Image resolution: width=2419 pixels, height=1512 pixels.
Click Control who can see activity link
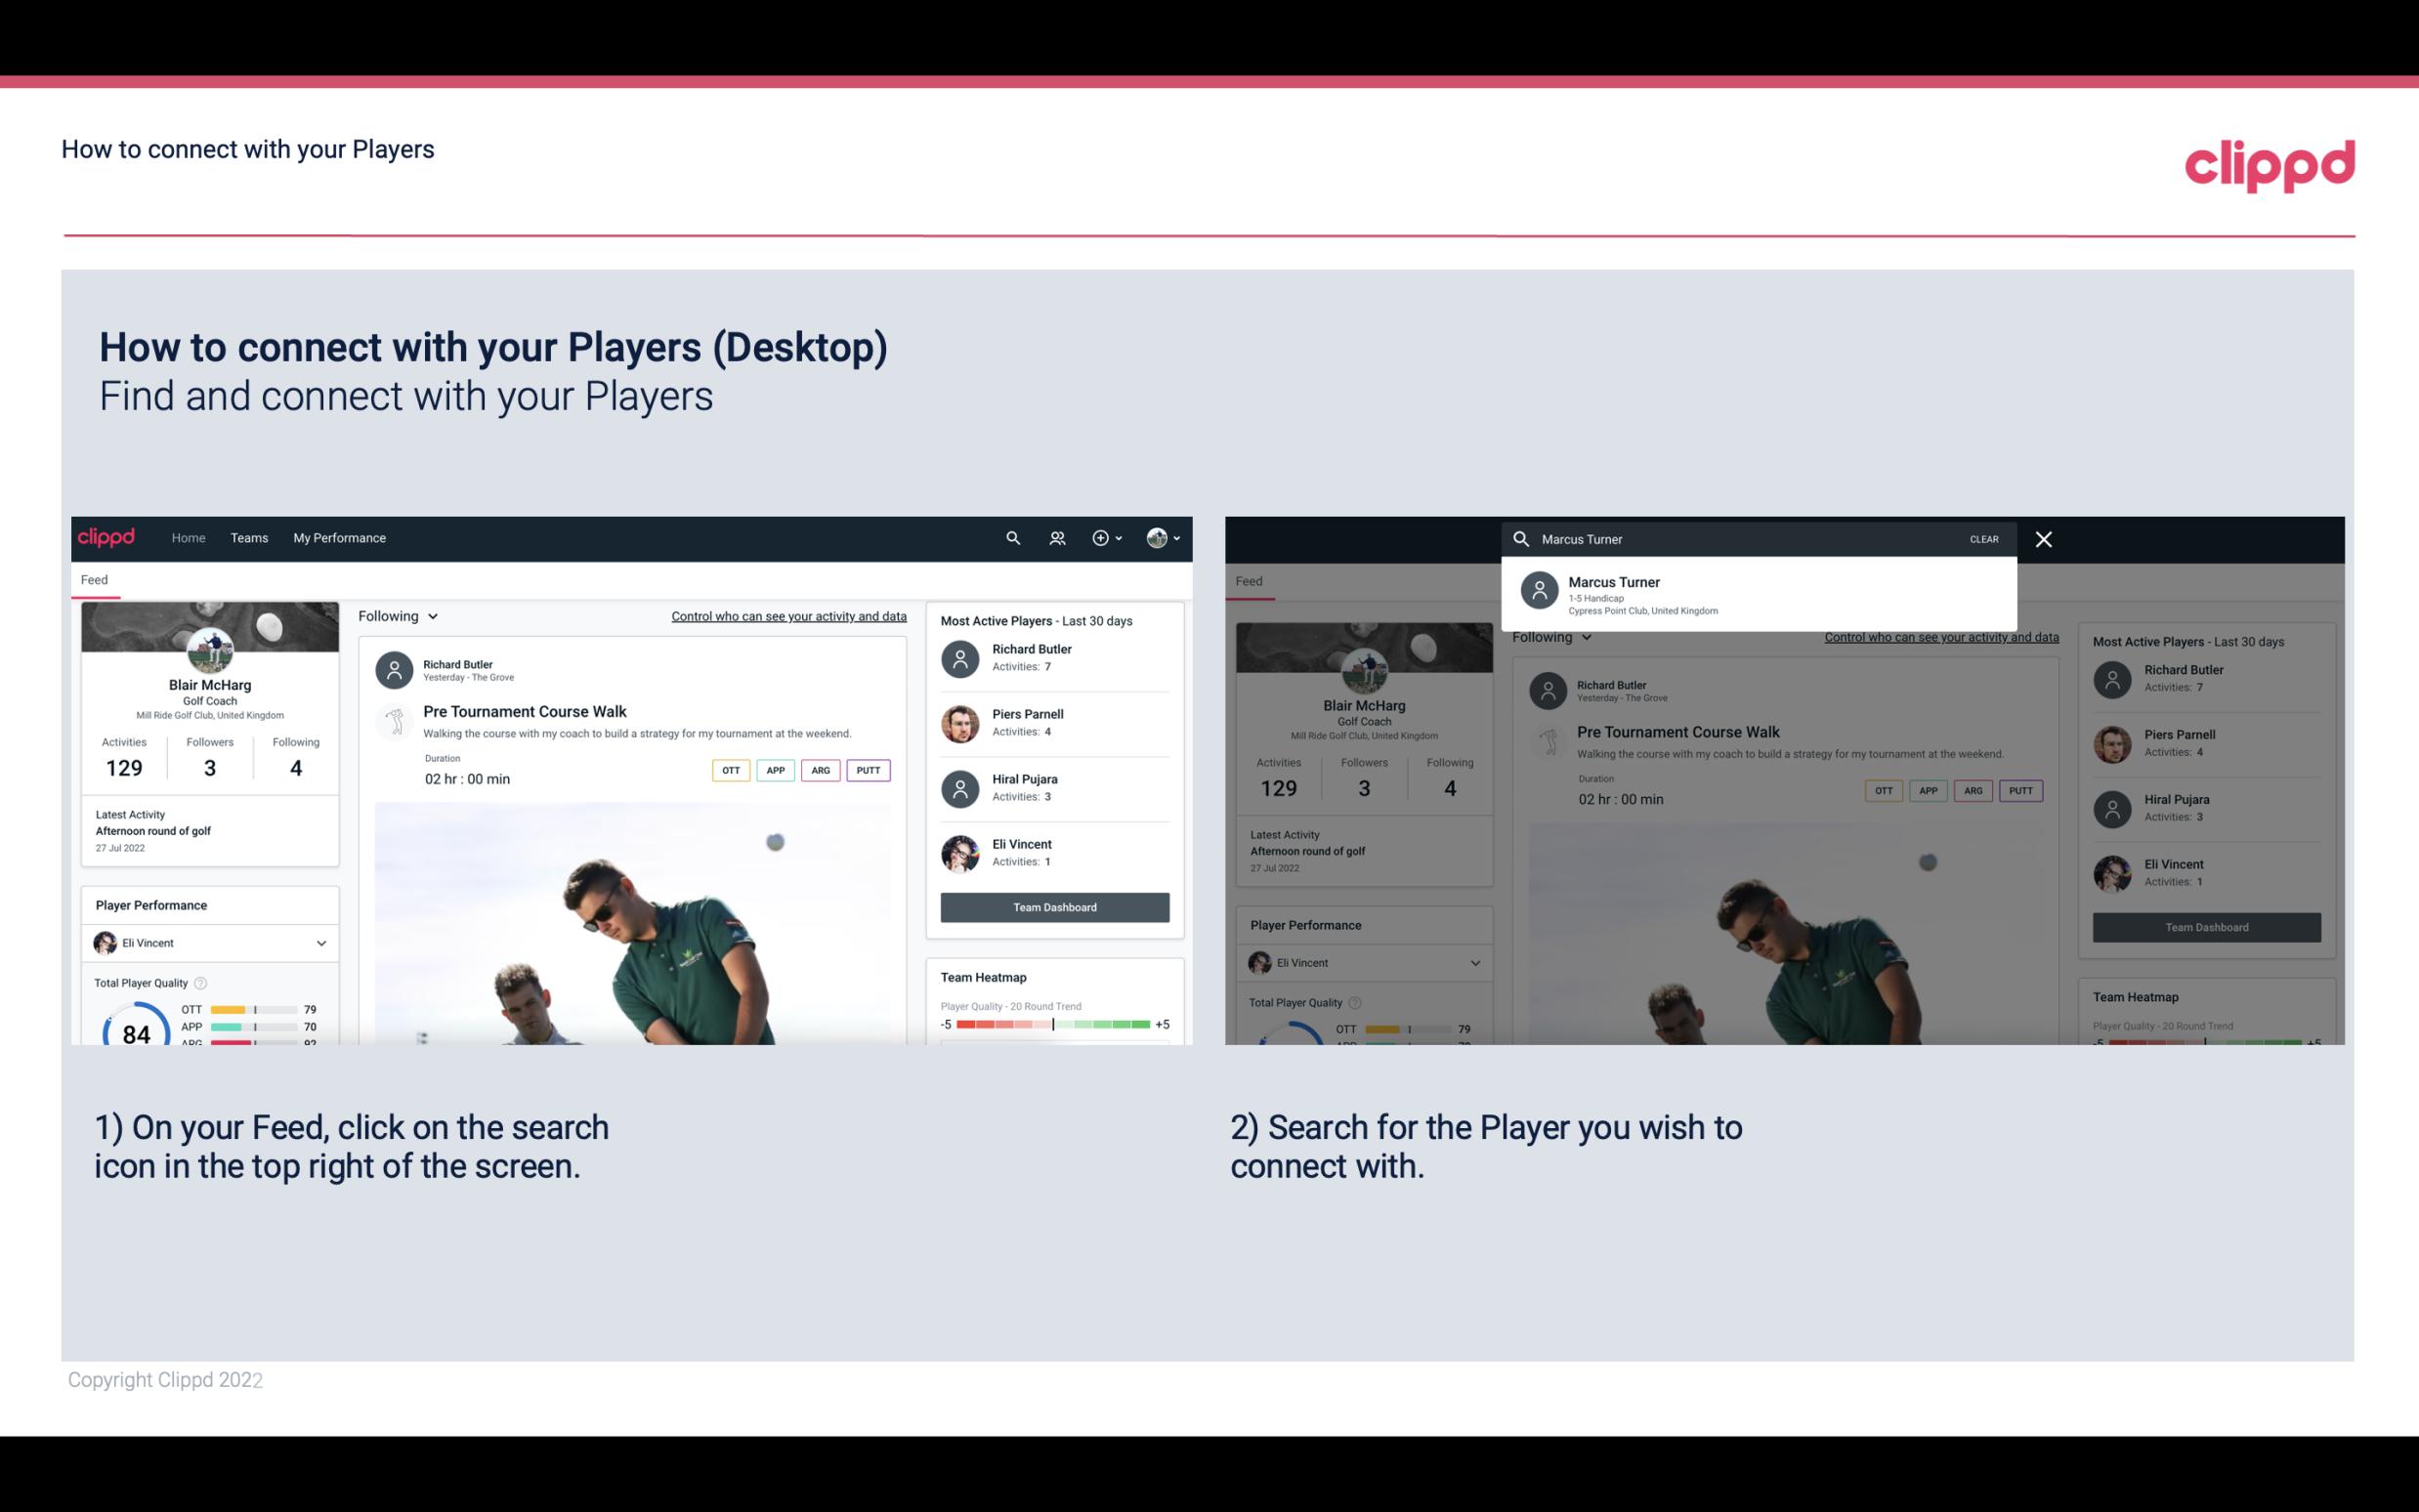tap(789, 616)
